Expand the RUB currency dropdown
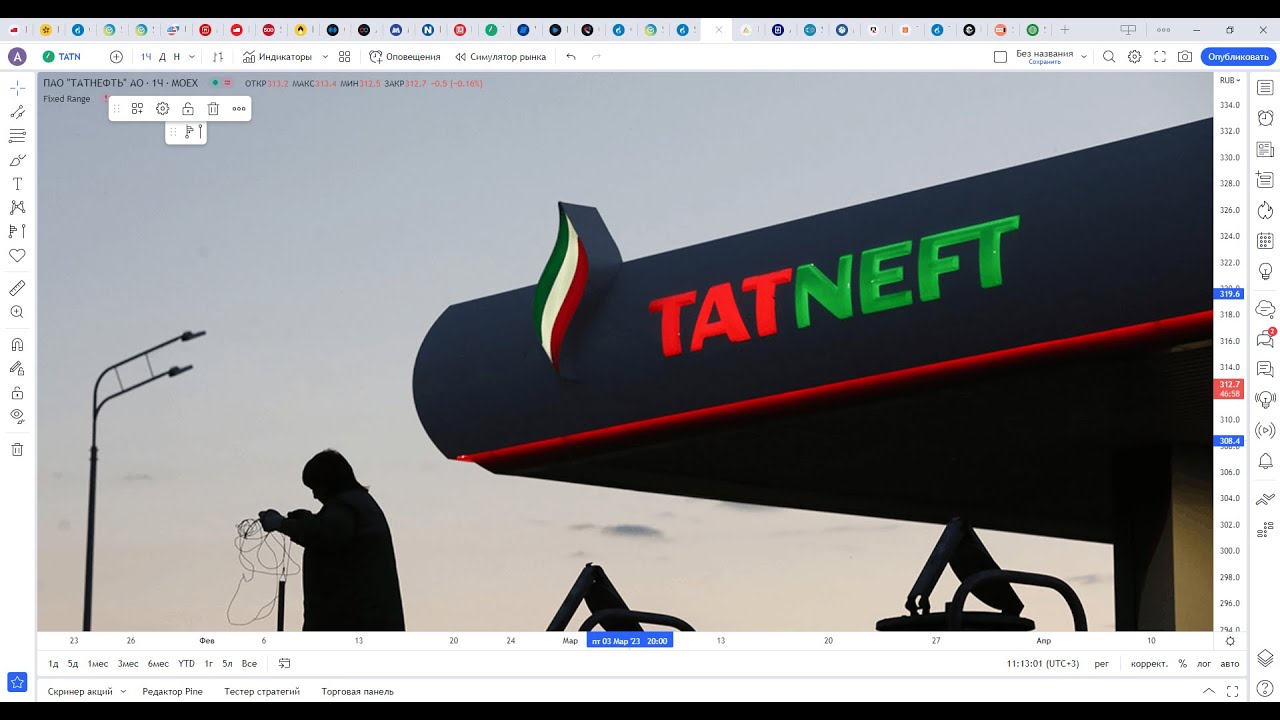 coord(1230,80)
